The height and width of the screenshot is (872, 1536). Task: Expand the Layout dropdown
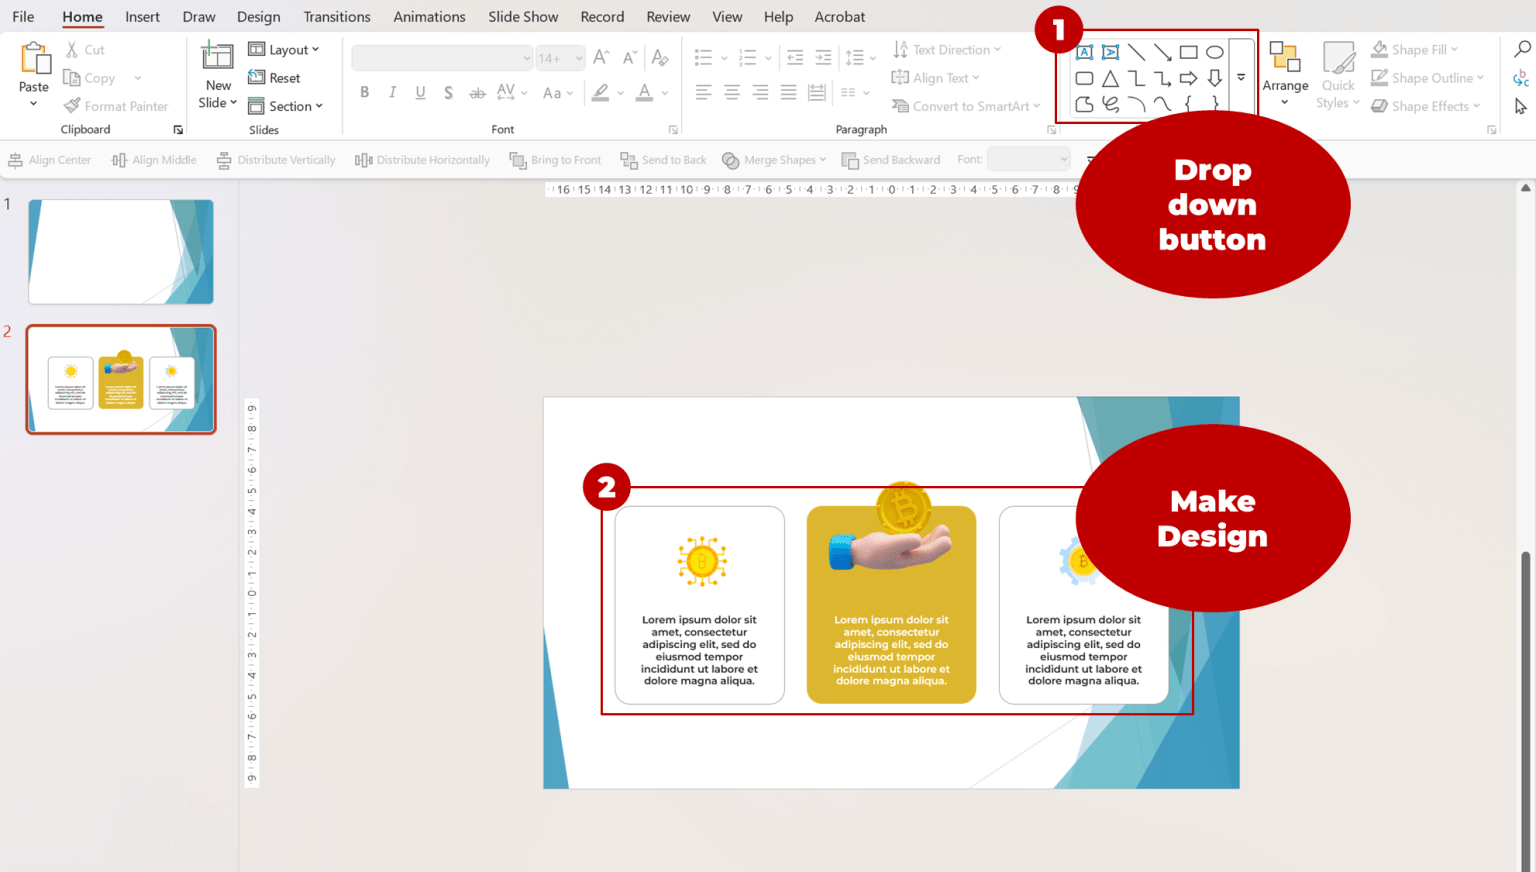(x=286, y=49)
